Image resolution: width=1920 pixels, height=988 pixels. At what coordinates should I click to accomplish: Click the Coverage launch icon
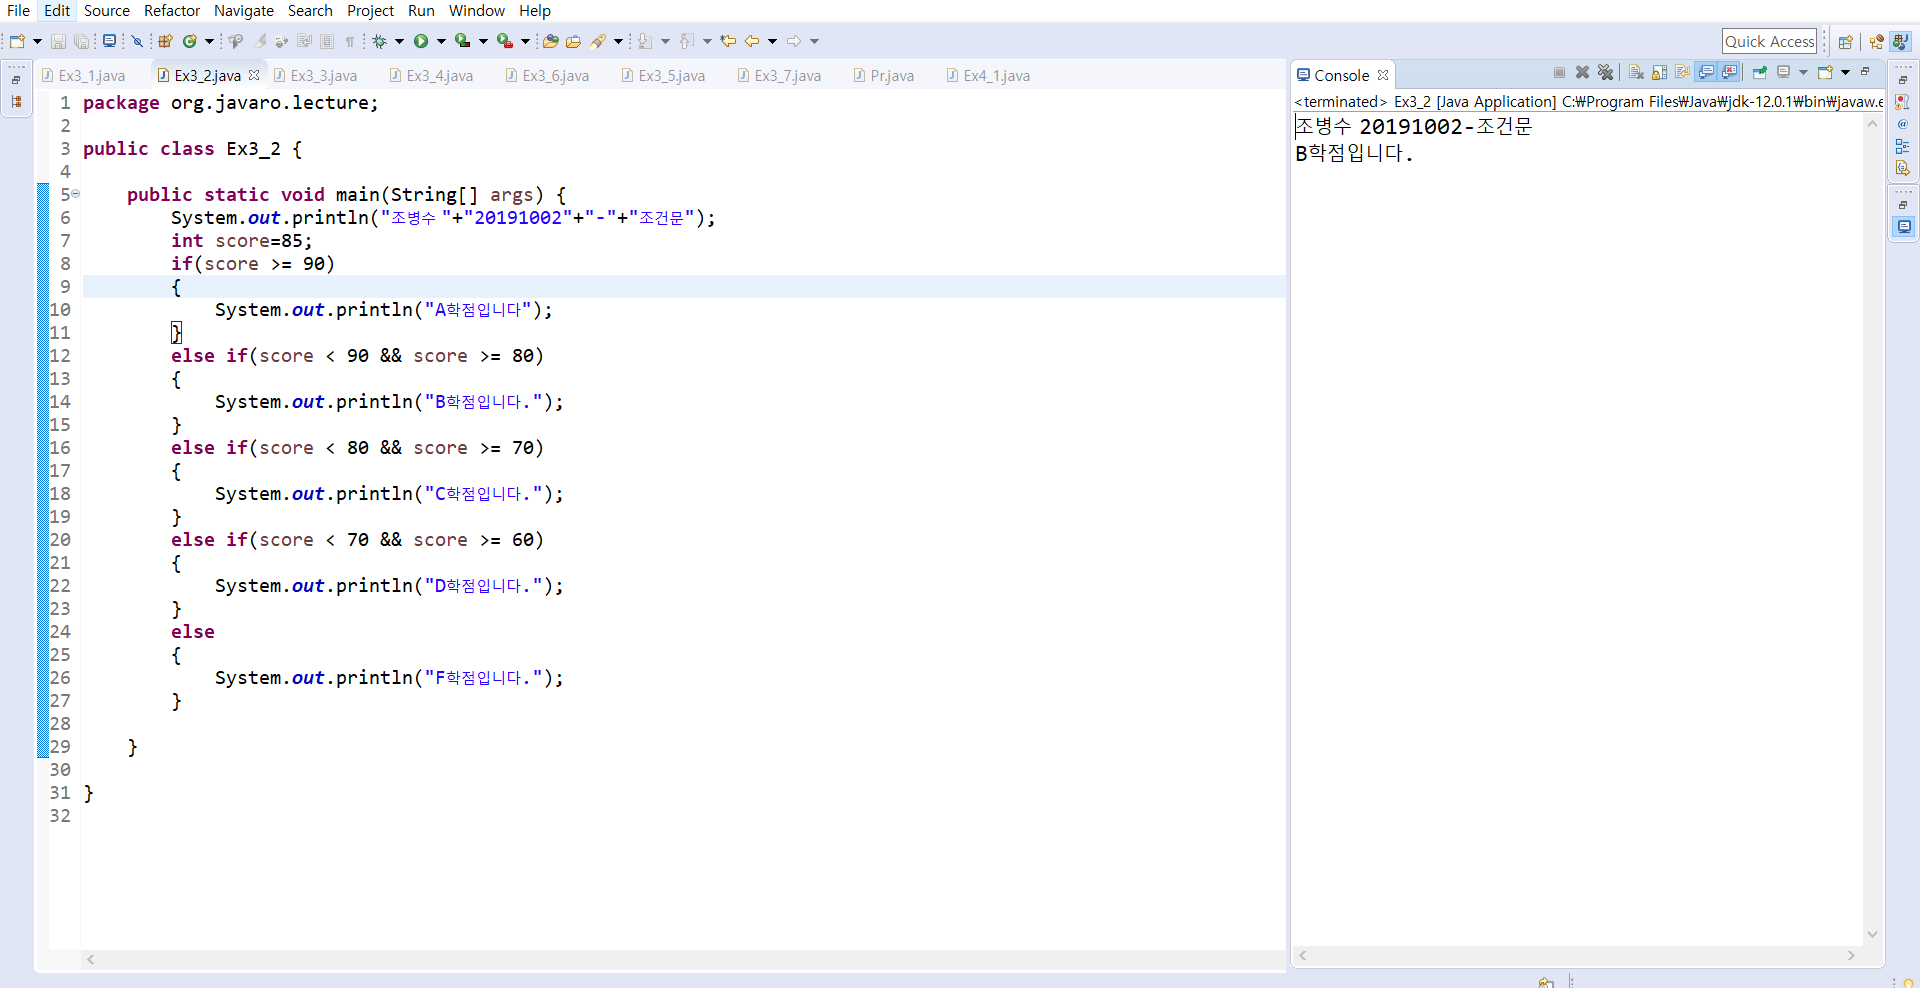click(x=463, y=41)
